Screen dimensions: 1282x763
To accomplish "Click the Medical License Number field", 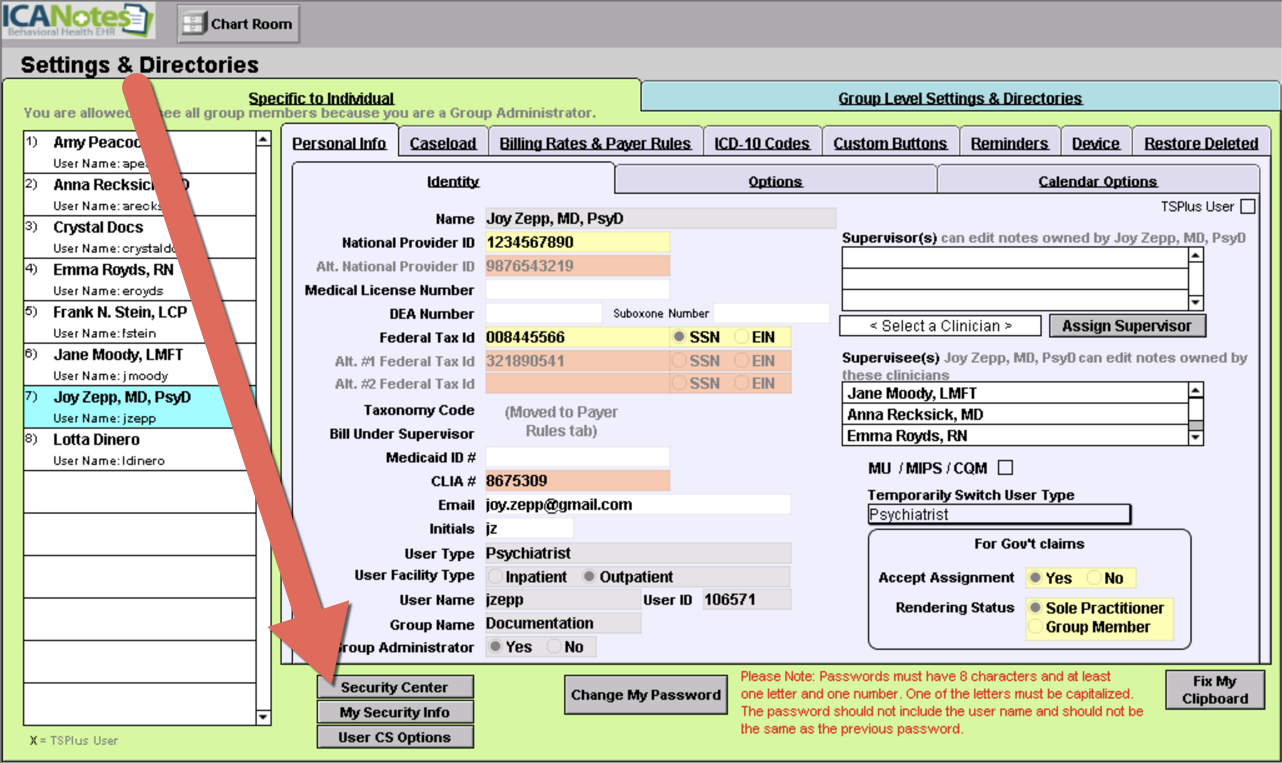I will pyautogui.click(x=577, y=290).
